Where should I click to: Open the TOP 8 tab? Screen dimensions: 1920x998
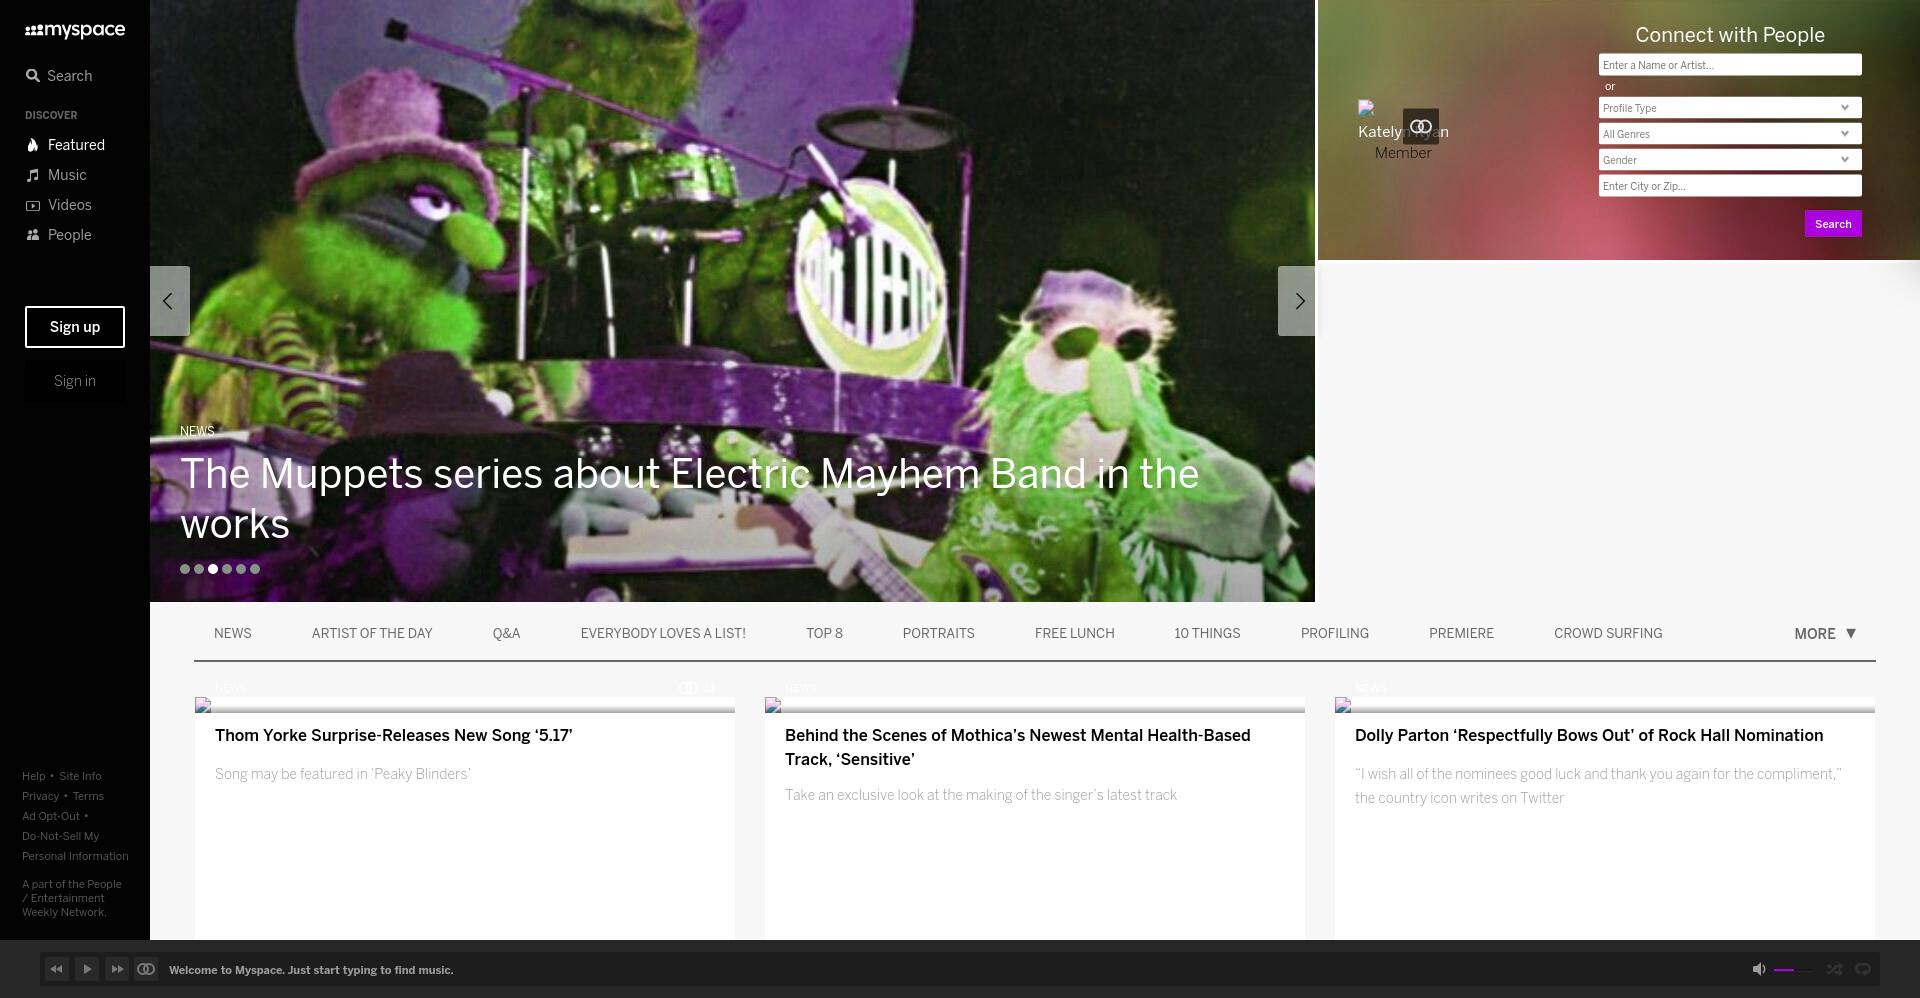click(824, 634)
